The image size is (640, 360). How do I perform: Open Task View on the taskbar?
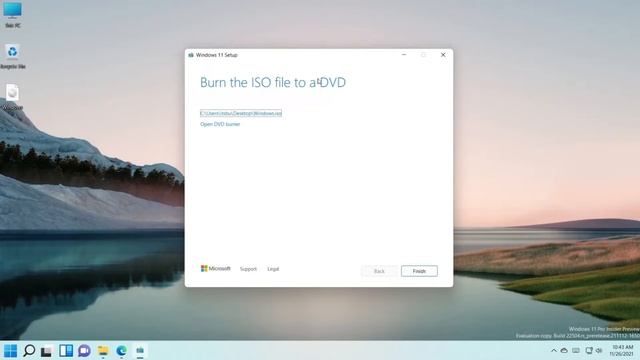(x=47, y=351)
